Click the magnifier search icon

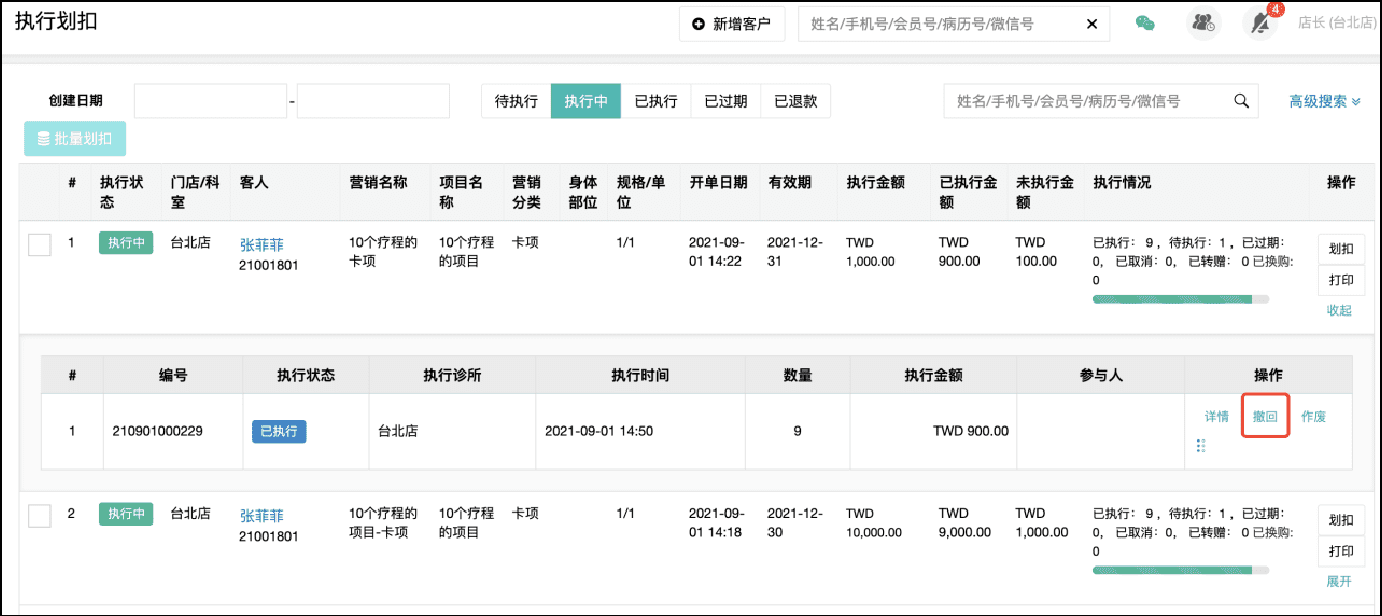tap(1241, 101)
